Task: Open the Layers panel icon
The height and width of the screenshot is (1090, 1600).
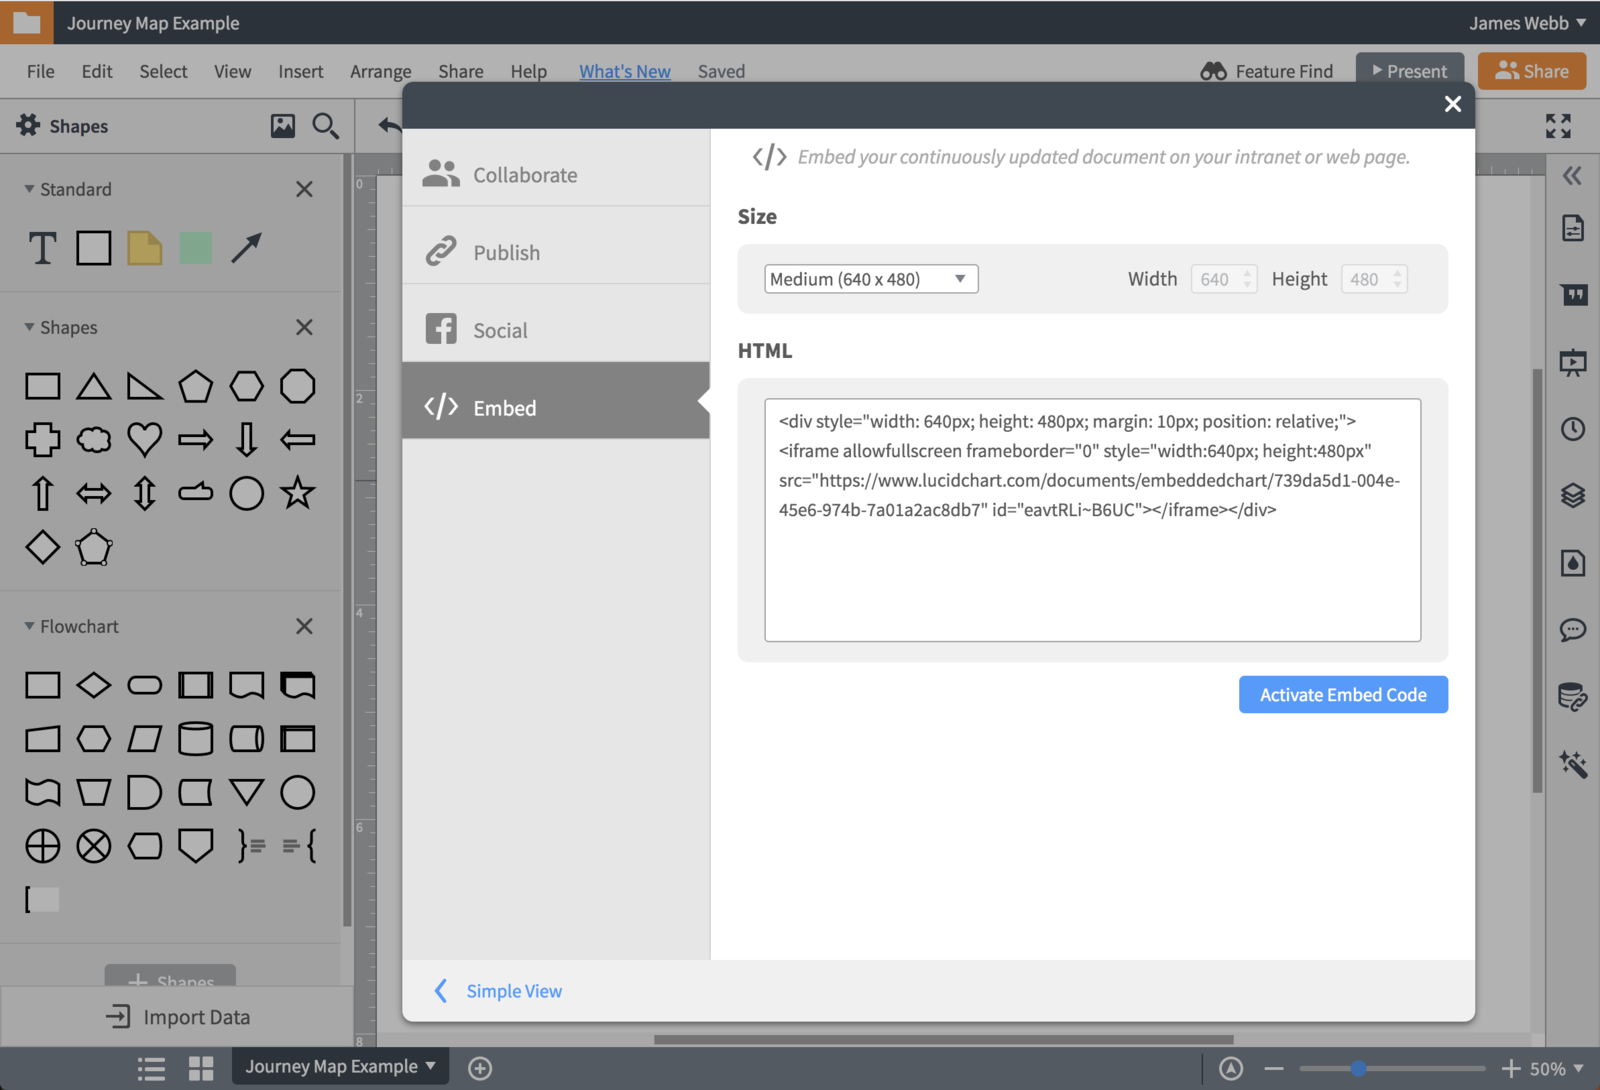Action: click(x=1572, y=495)
